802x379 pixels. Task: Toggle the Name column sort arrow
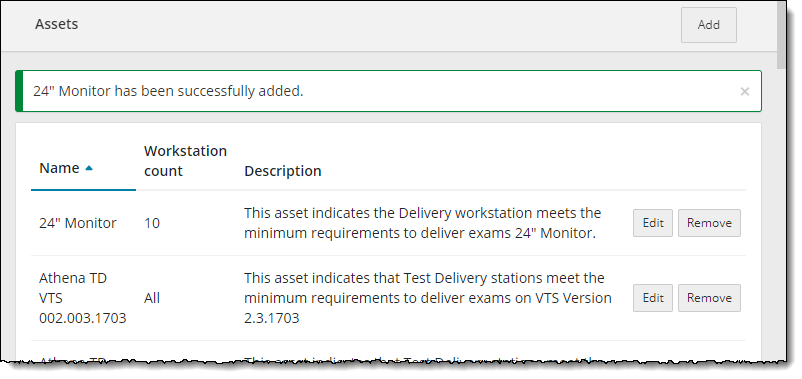[x=89, y=168]
